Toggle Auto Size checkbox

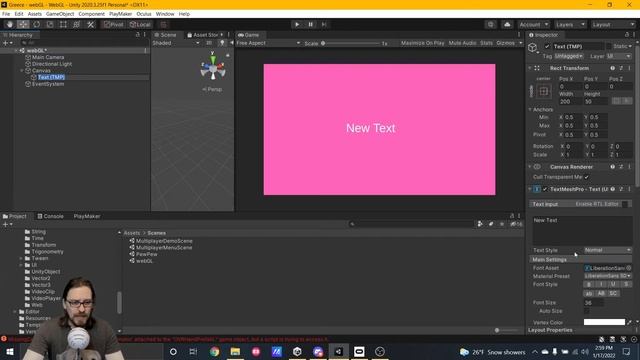[x=587, y=311]
